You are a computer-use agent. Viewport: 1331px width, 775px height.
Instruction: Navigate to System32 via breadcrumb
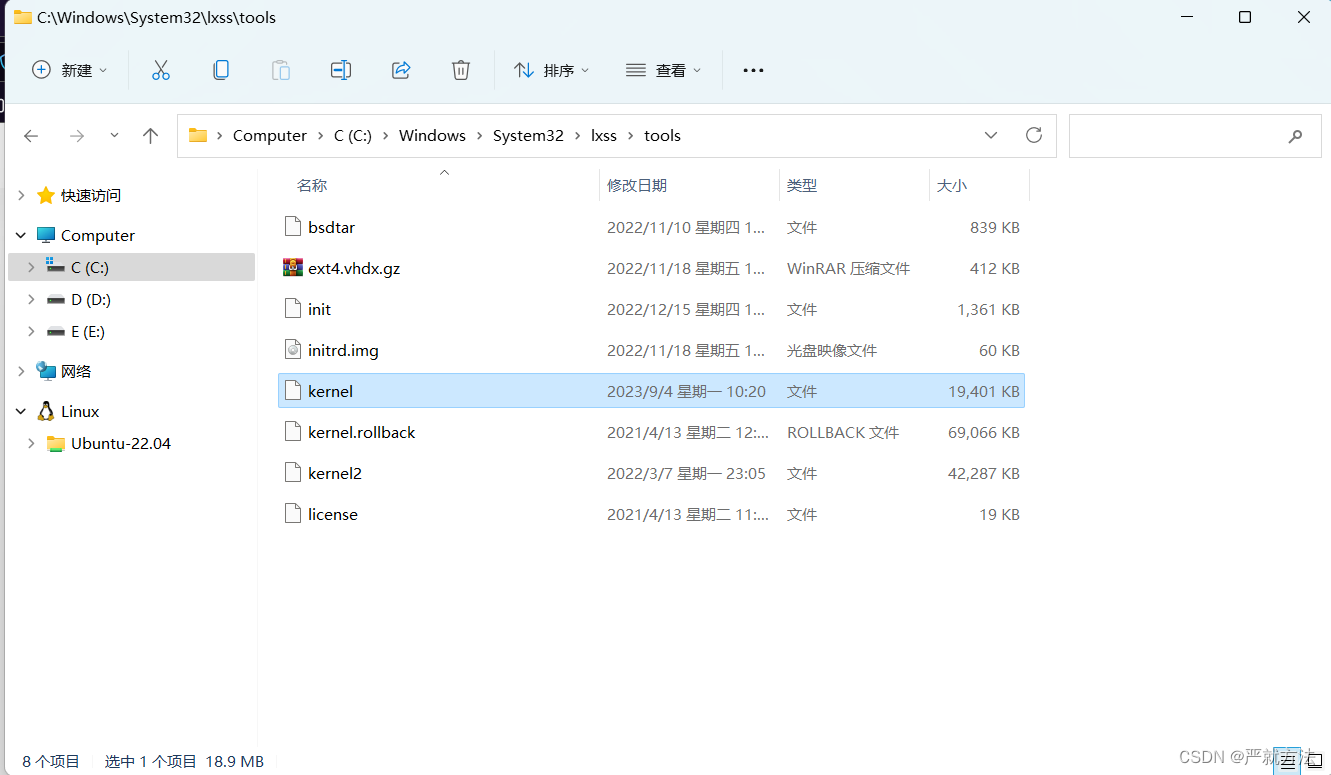pos(528,135)
